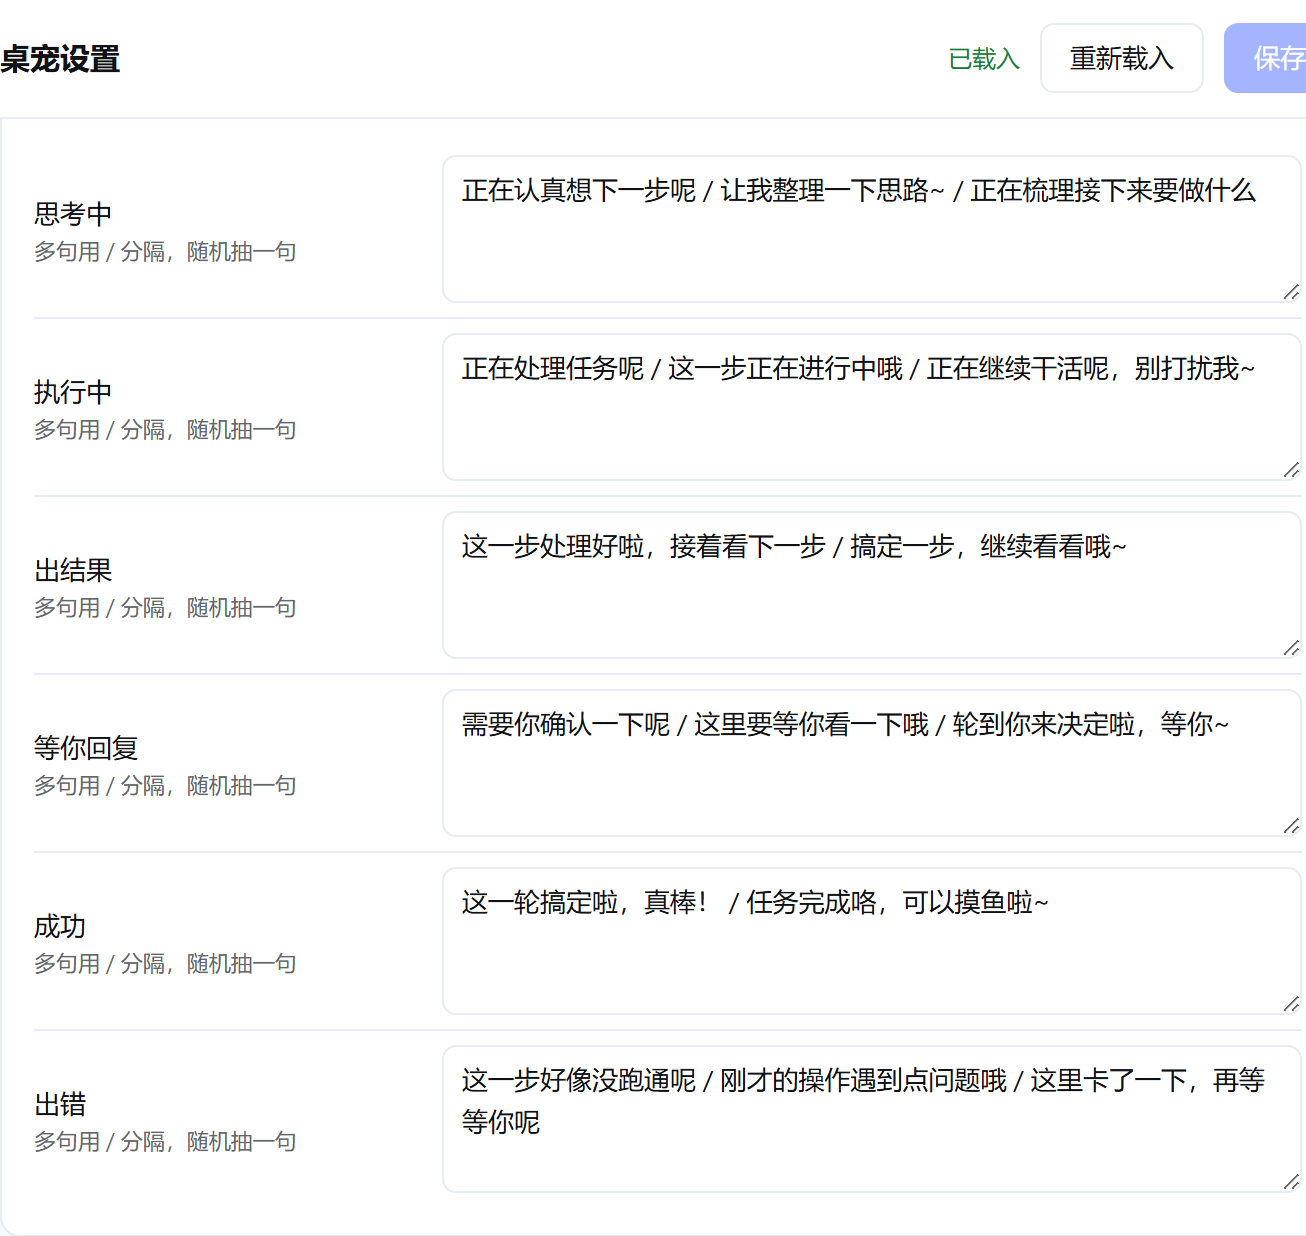Select the 出错 label
Screen dimensions: 1306x1236
coord(60,1104)
